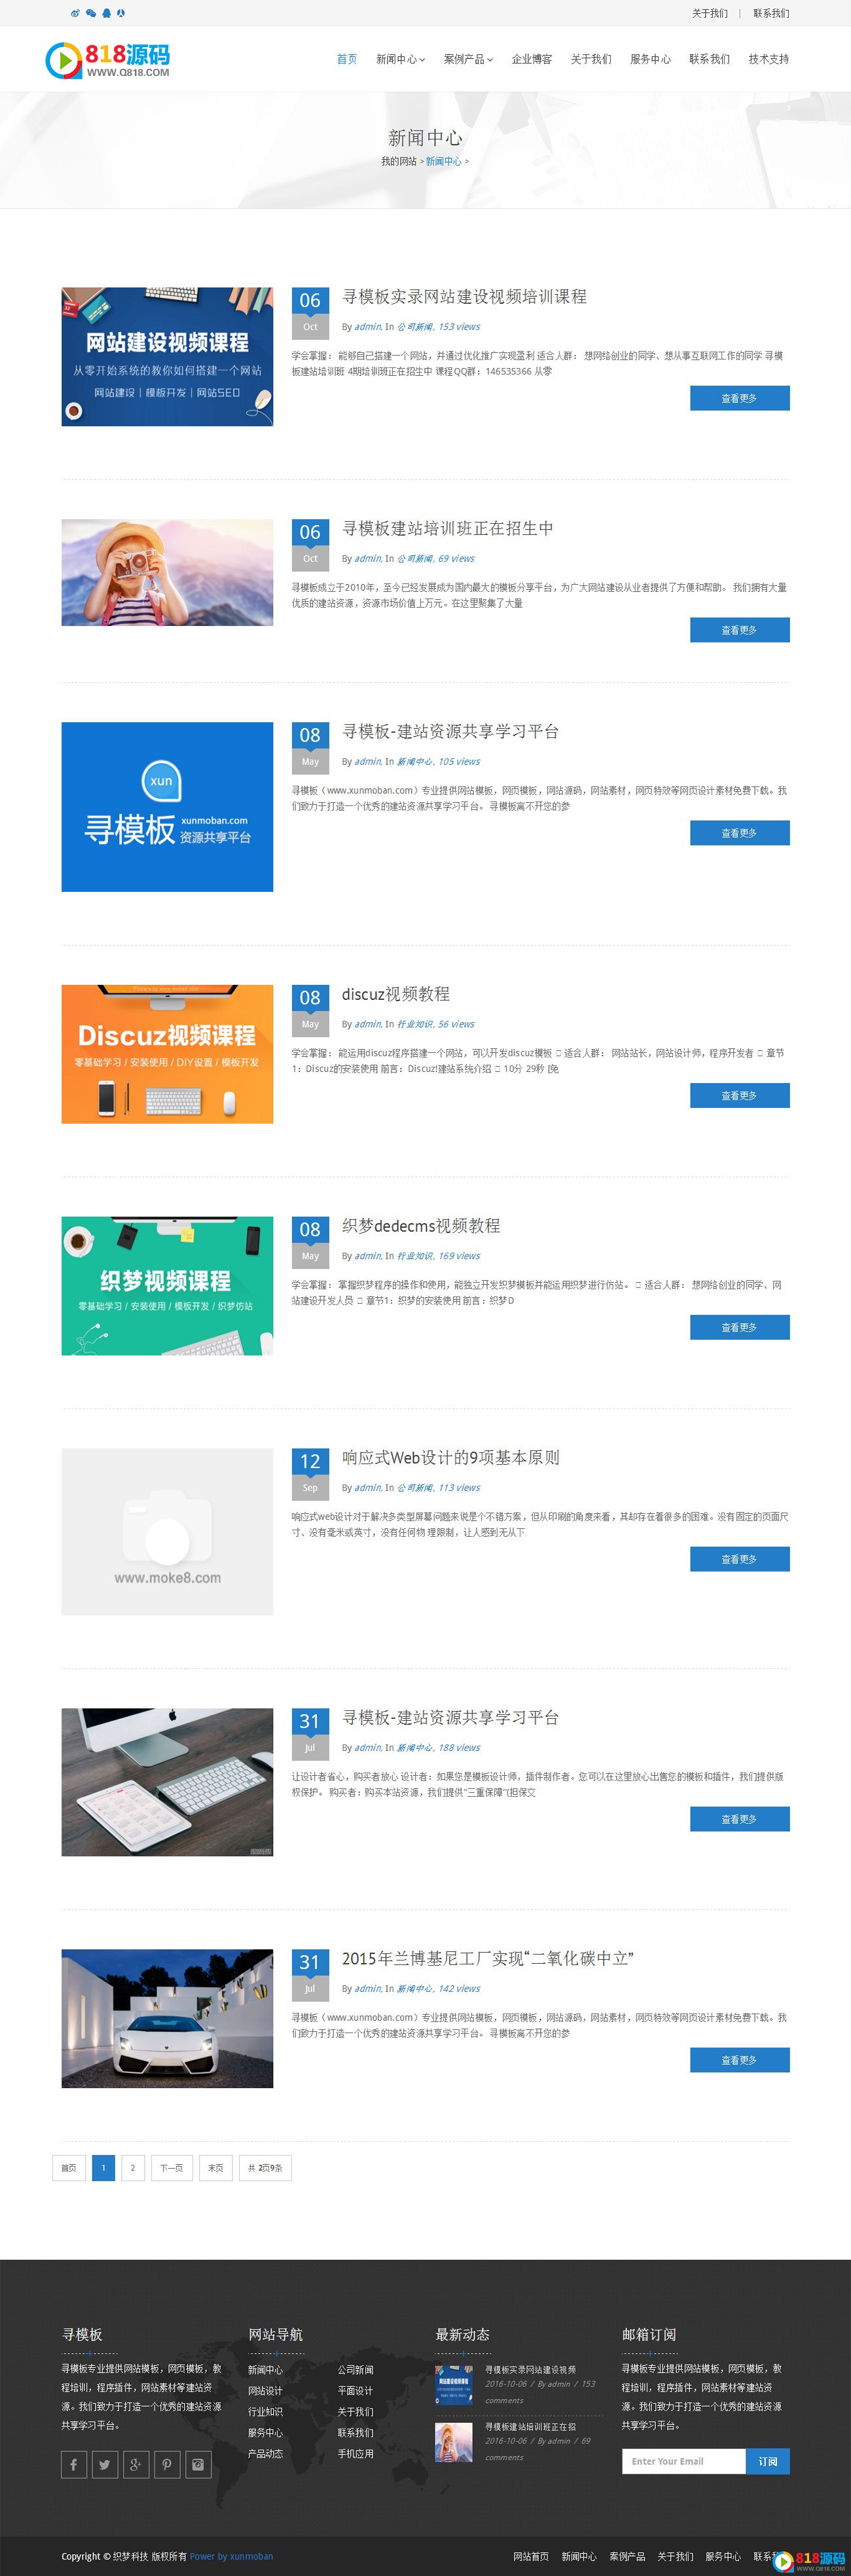The image size is (851, 2576).
Task: Open article title 寻模板建站培训班正在招生中
Action: (447, 528)
